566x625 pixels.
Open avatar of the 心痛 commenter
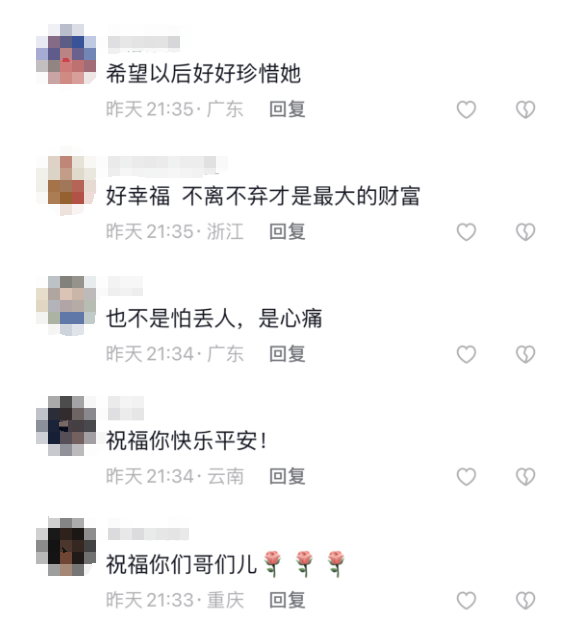coord(66,306)
